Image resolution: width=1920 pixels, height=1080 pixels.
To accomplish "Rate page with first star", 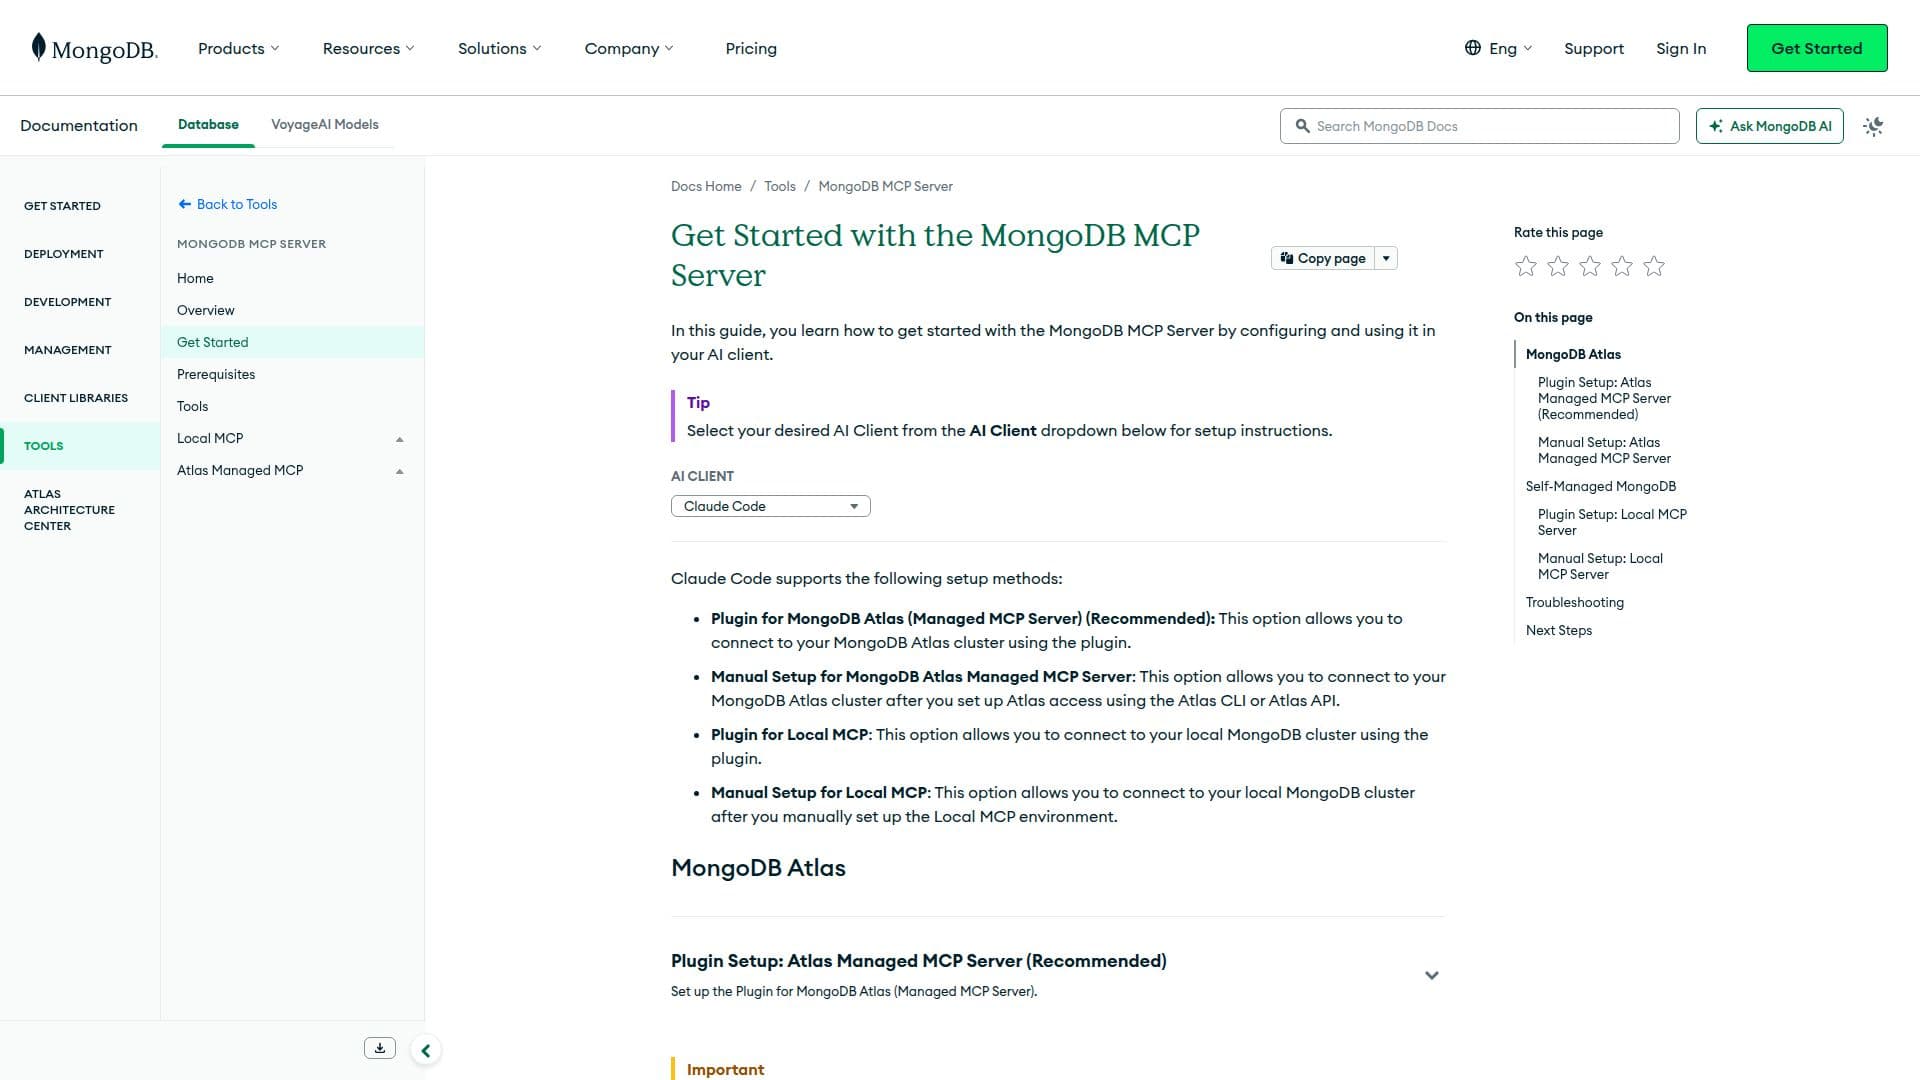I will 1526,266.
